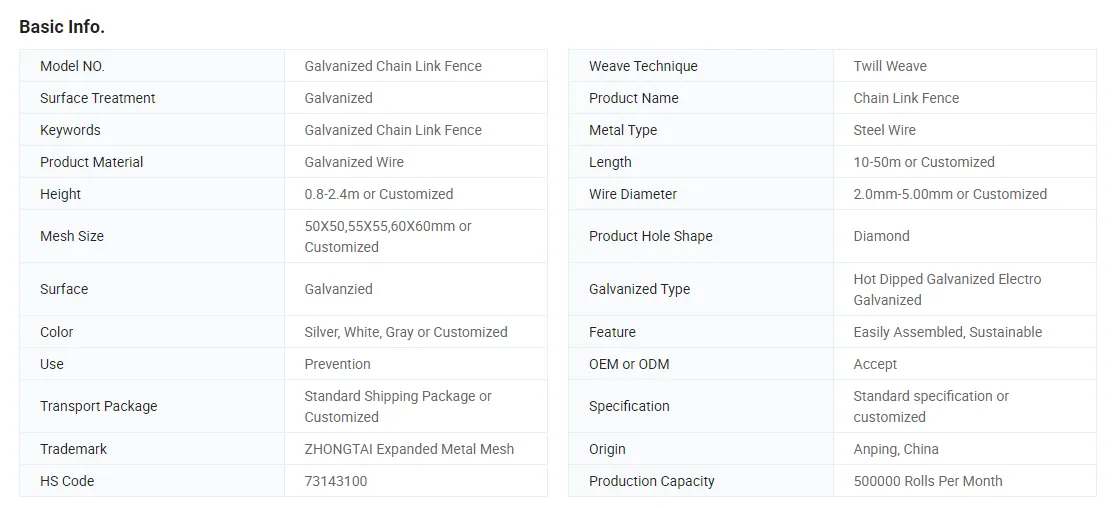Screen dimensions: 1114x508
Task: Click the Height value 0.8-2.4m or Customized
Action: 379,194
